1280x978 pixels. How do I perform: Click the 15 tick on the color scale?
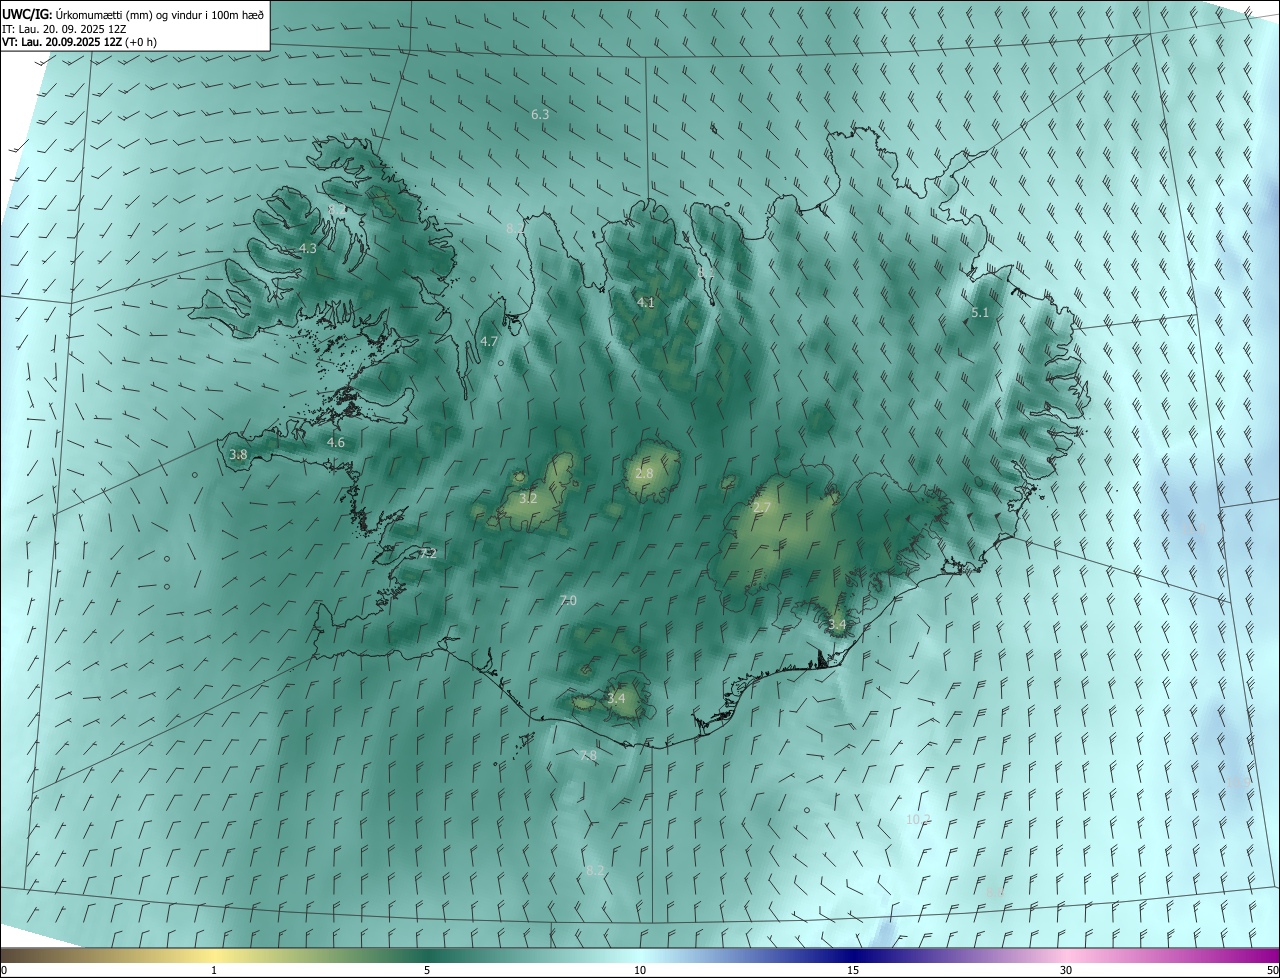pos(853,970)
